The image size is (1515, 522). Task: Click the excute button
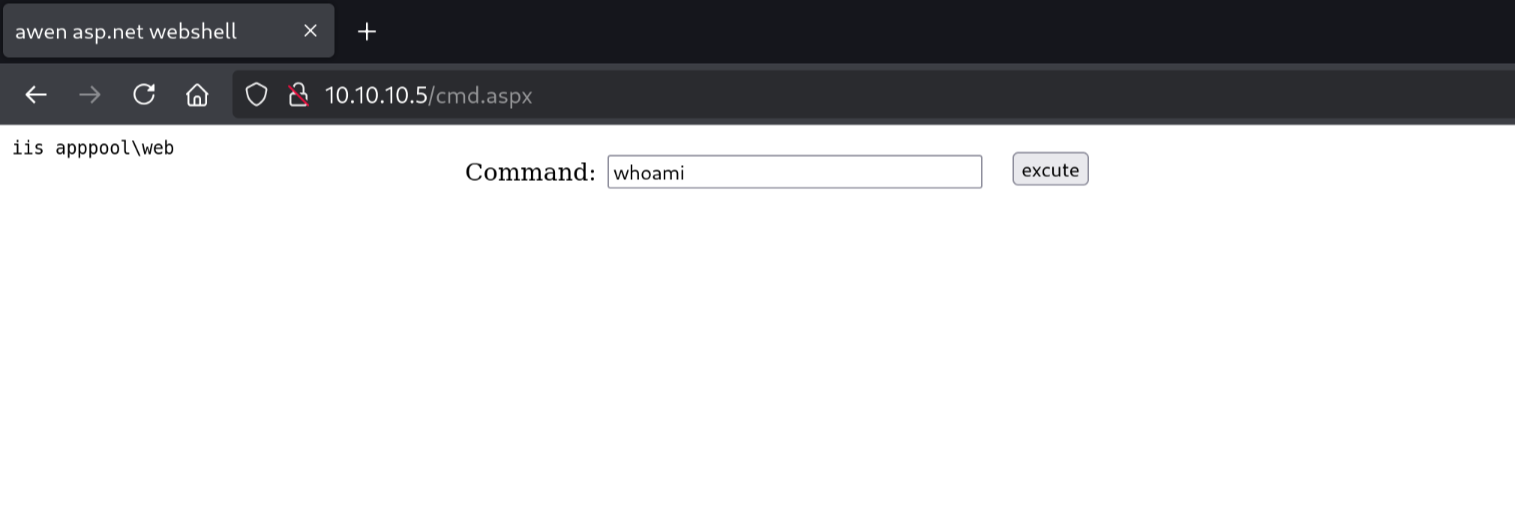1050,170
